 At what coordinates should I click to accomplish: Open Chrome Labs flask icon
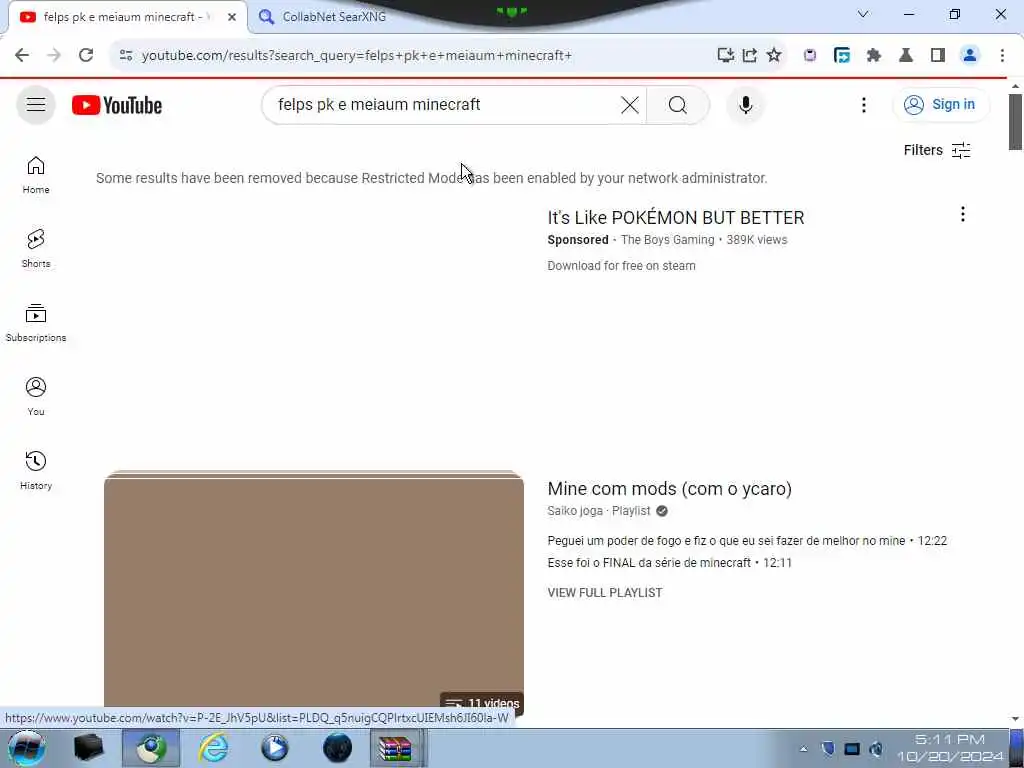pos(906,56)
